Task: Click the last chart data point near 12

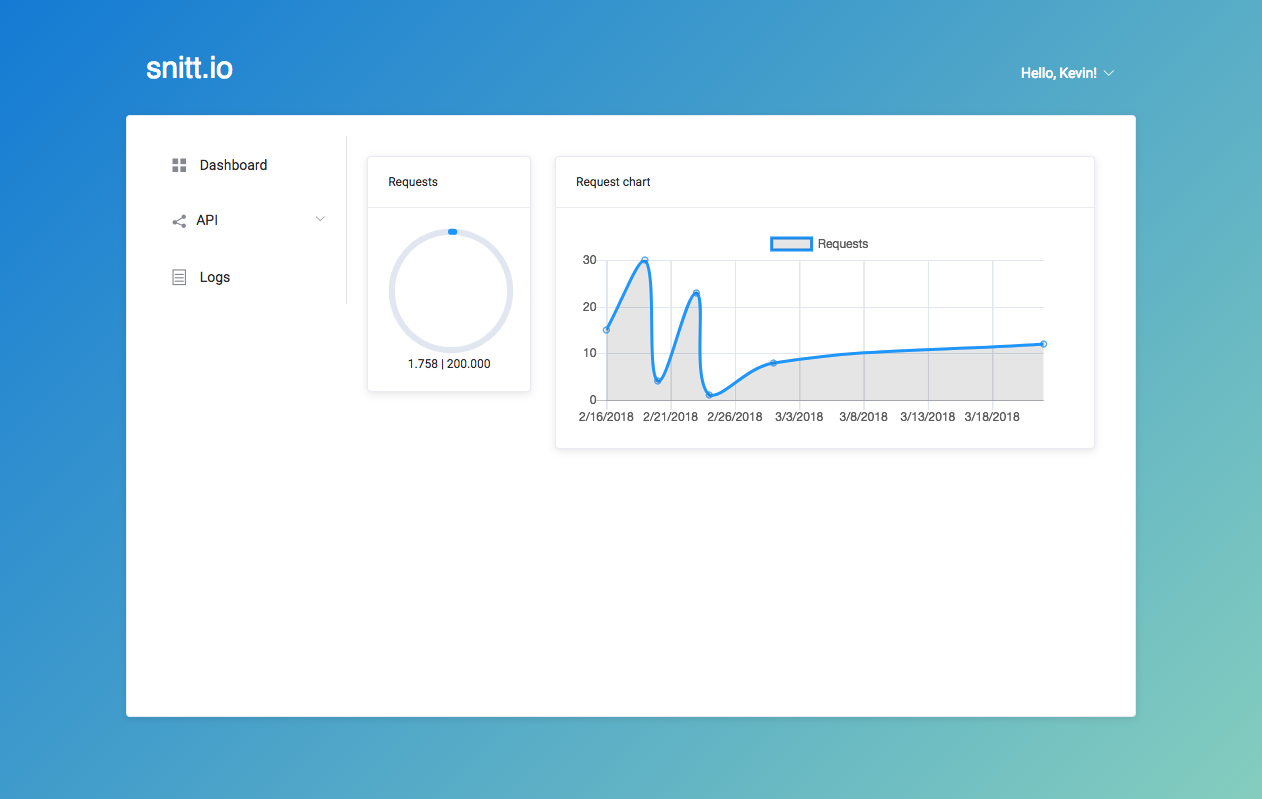Action: tap(1043, 344)
